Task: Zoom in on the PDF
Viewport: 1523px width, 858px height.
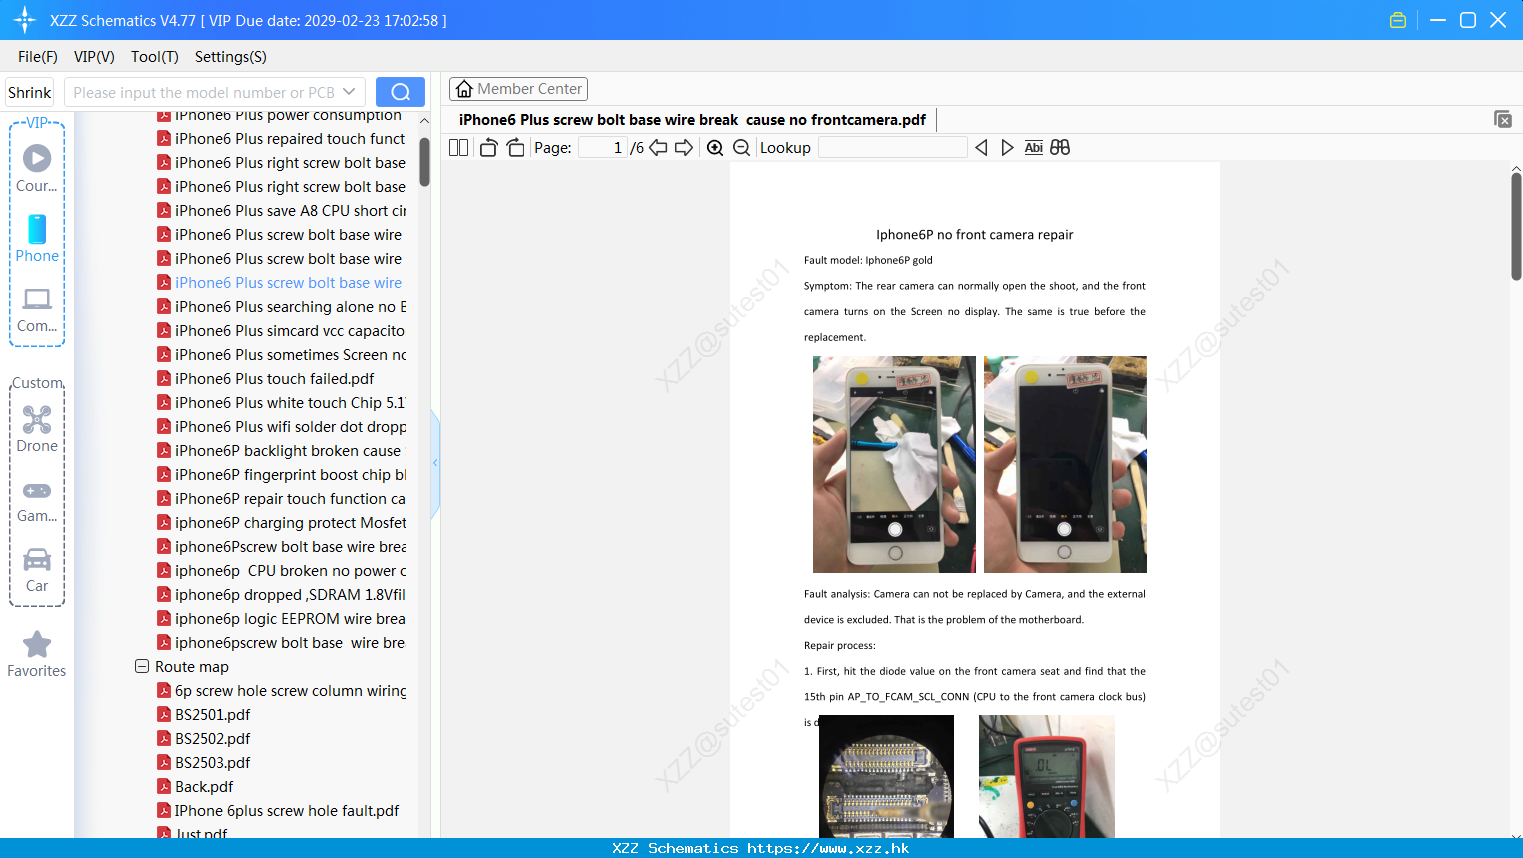Action: tap(715, 148)
